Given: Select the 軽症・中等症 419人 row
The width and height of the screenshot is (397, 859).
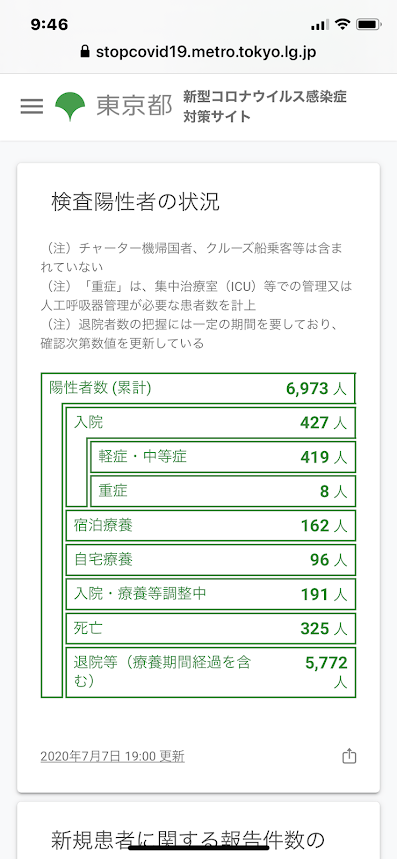Looking at the screenshot, I should click(223, 457).
